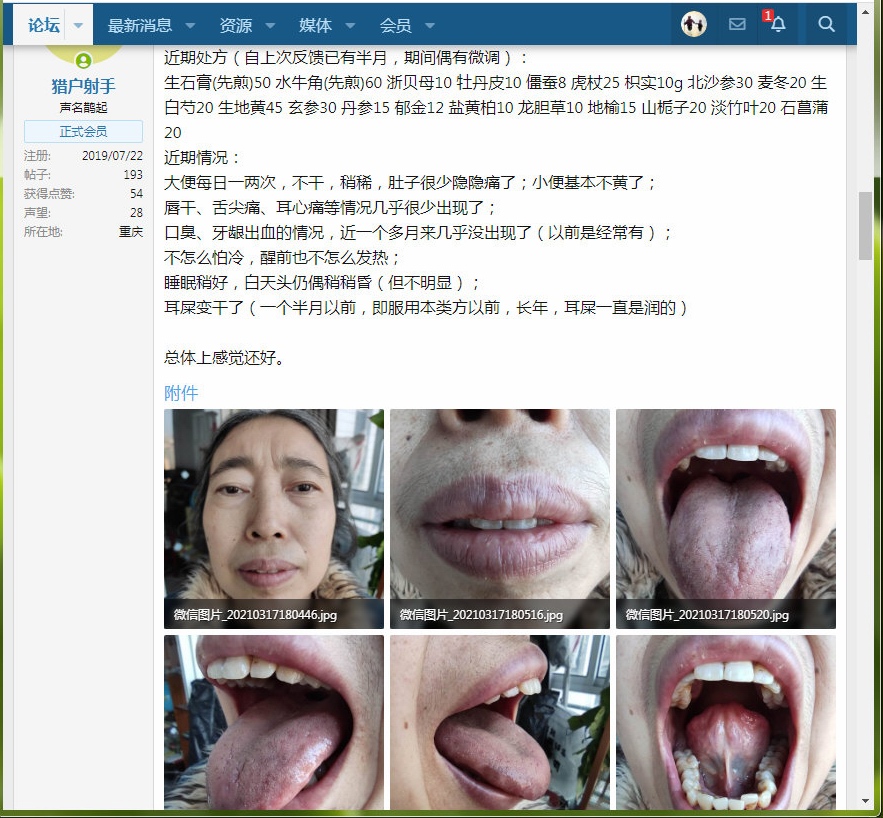Expand the 资源 dropdown arrow
883x818 pixels.
(270, 26)
